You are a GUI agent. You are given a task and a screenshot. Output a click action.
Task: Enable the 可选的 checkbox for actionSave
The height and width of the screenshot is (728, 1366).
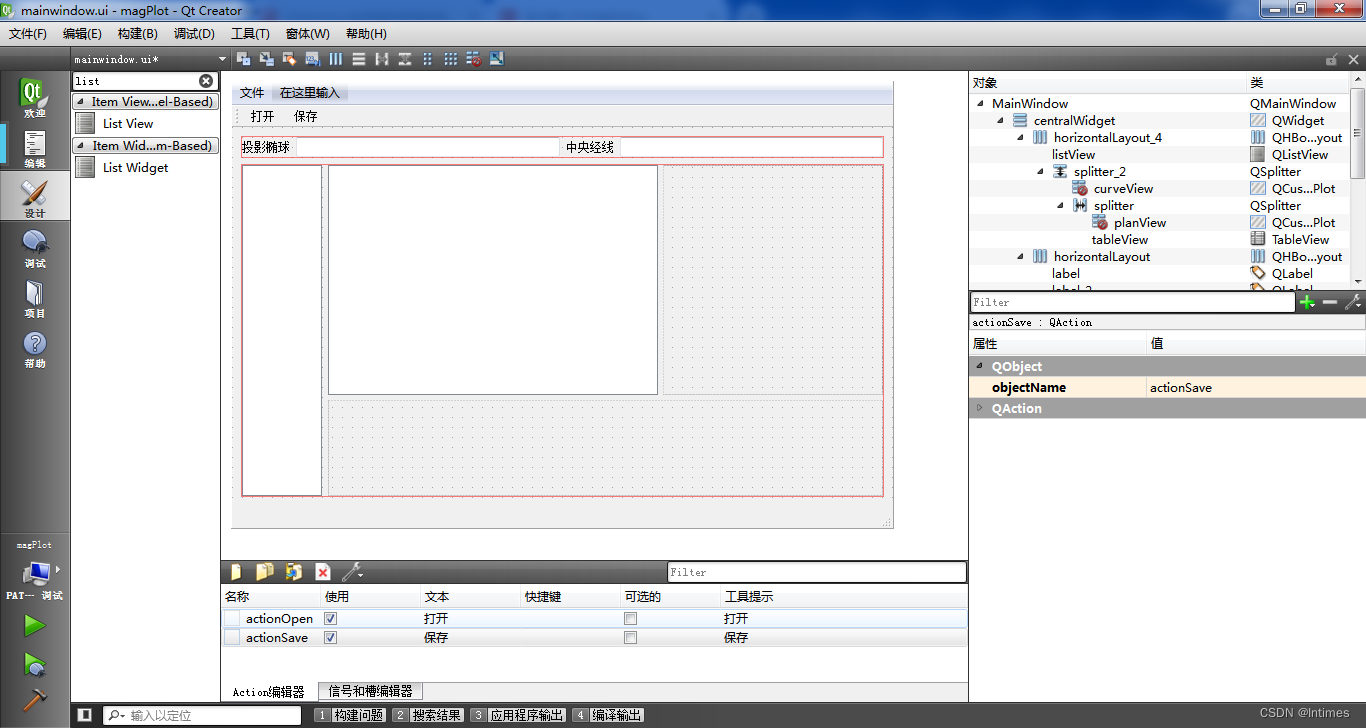[x=630, y=637]
